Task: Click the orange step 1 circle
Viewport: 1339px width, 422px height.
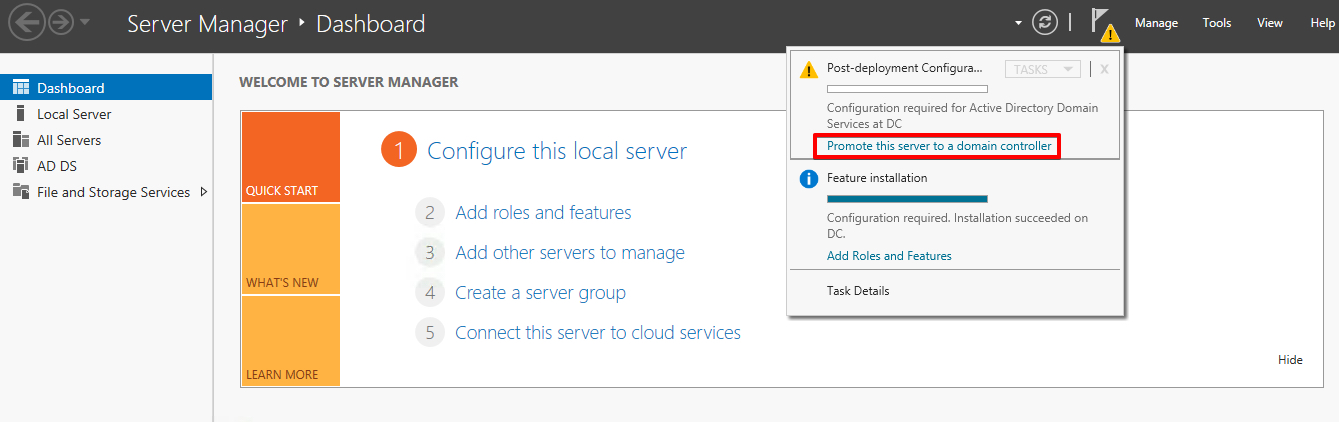Action: click(x=398, y=151)
